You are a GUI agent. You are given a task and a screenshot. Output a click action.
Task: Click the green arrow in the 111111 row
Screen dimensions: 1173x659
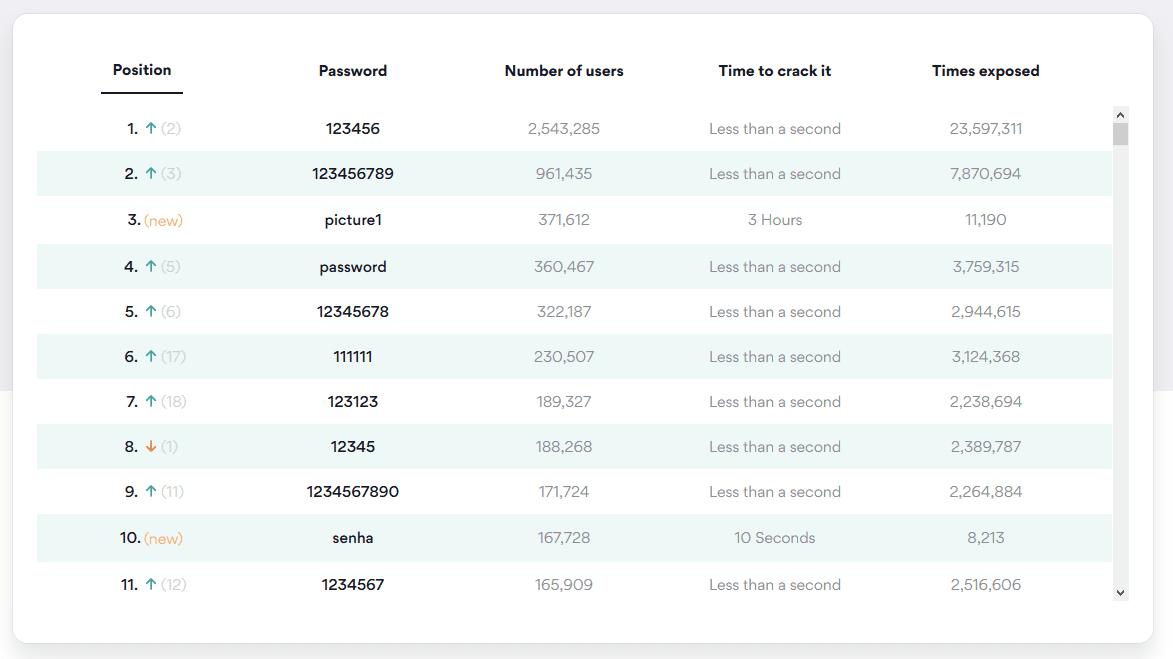click(151, 357)
